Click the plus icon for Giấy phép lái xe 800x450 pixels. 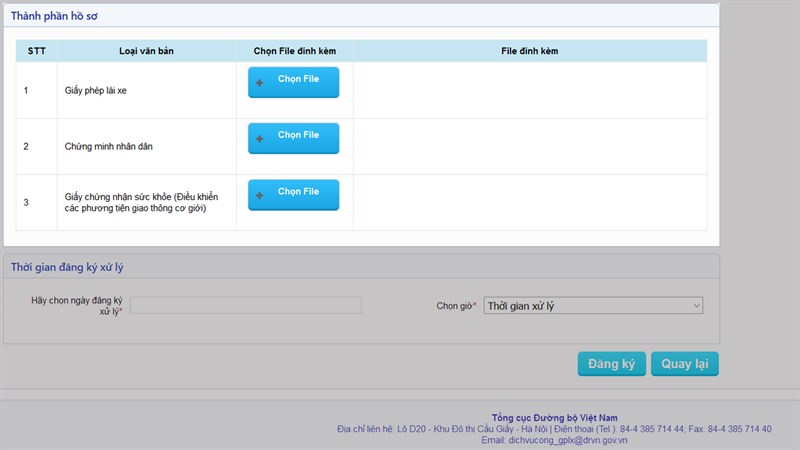(x=260, y=83)
